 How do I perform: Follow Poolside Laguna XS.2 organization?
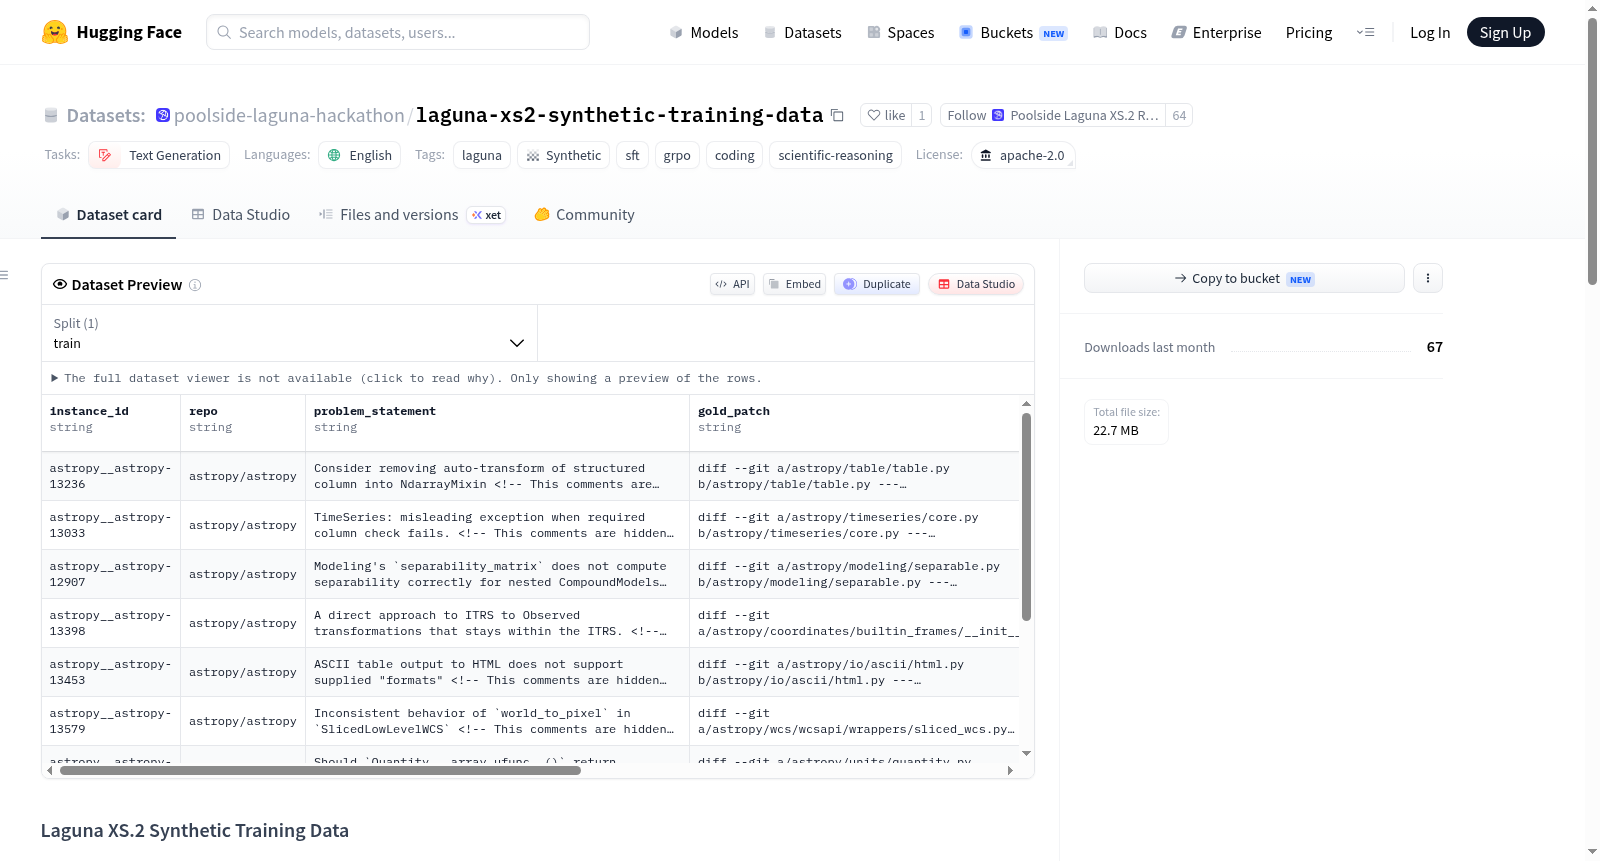click(1053, 115)
